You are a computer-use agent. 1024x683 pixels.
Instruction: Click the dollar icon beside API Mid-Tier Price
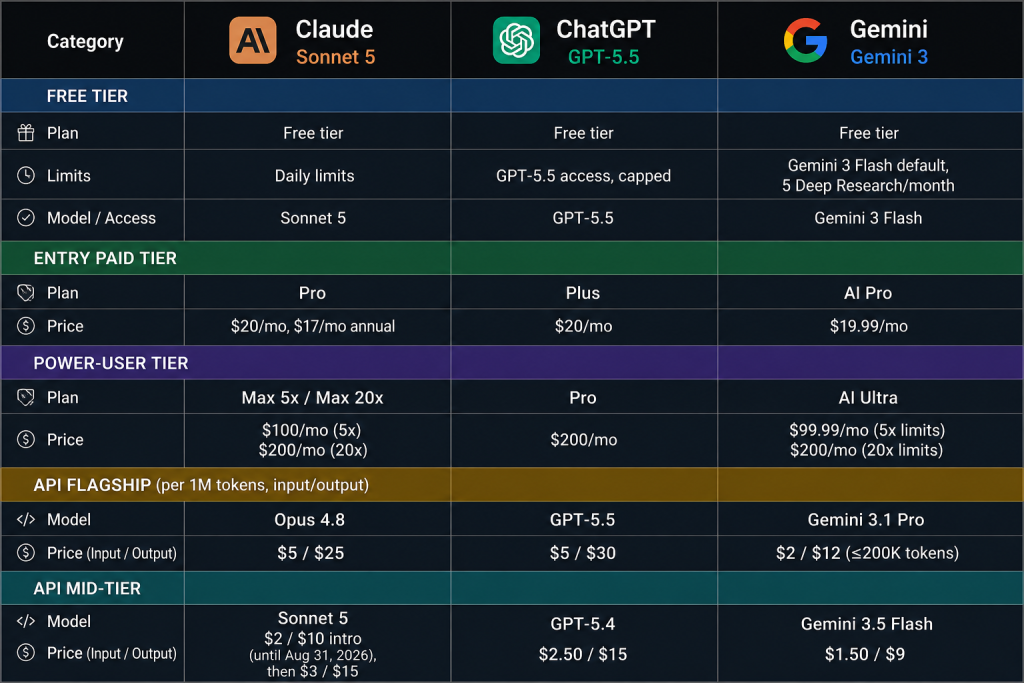coord(25,652)
